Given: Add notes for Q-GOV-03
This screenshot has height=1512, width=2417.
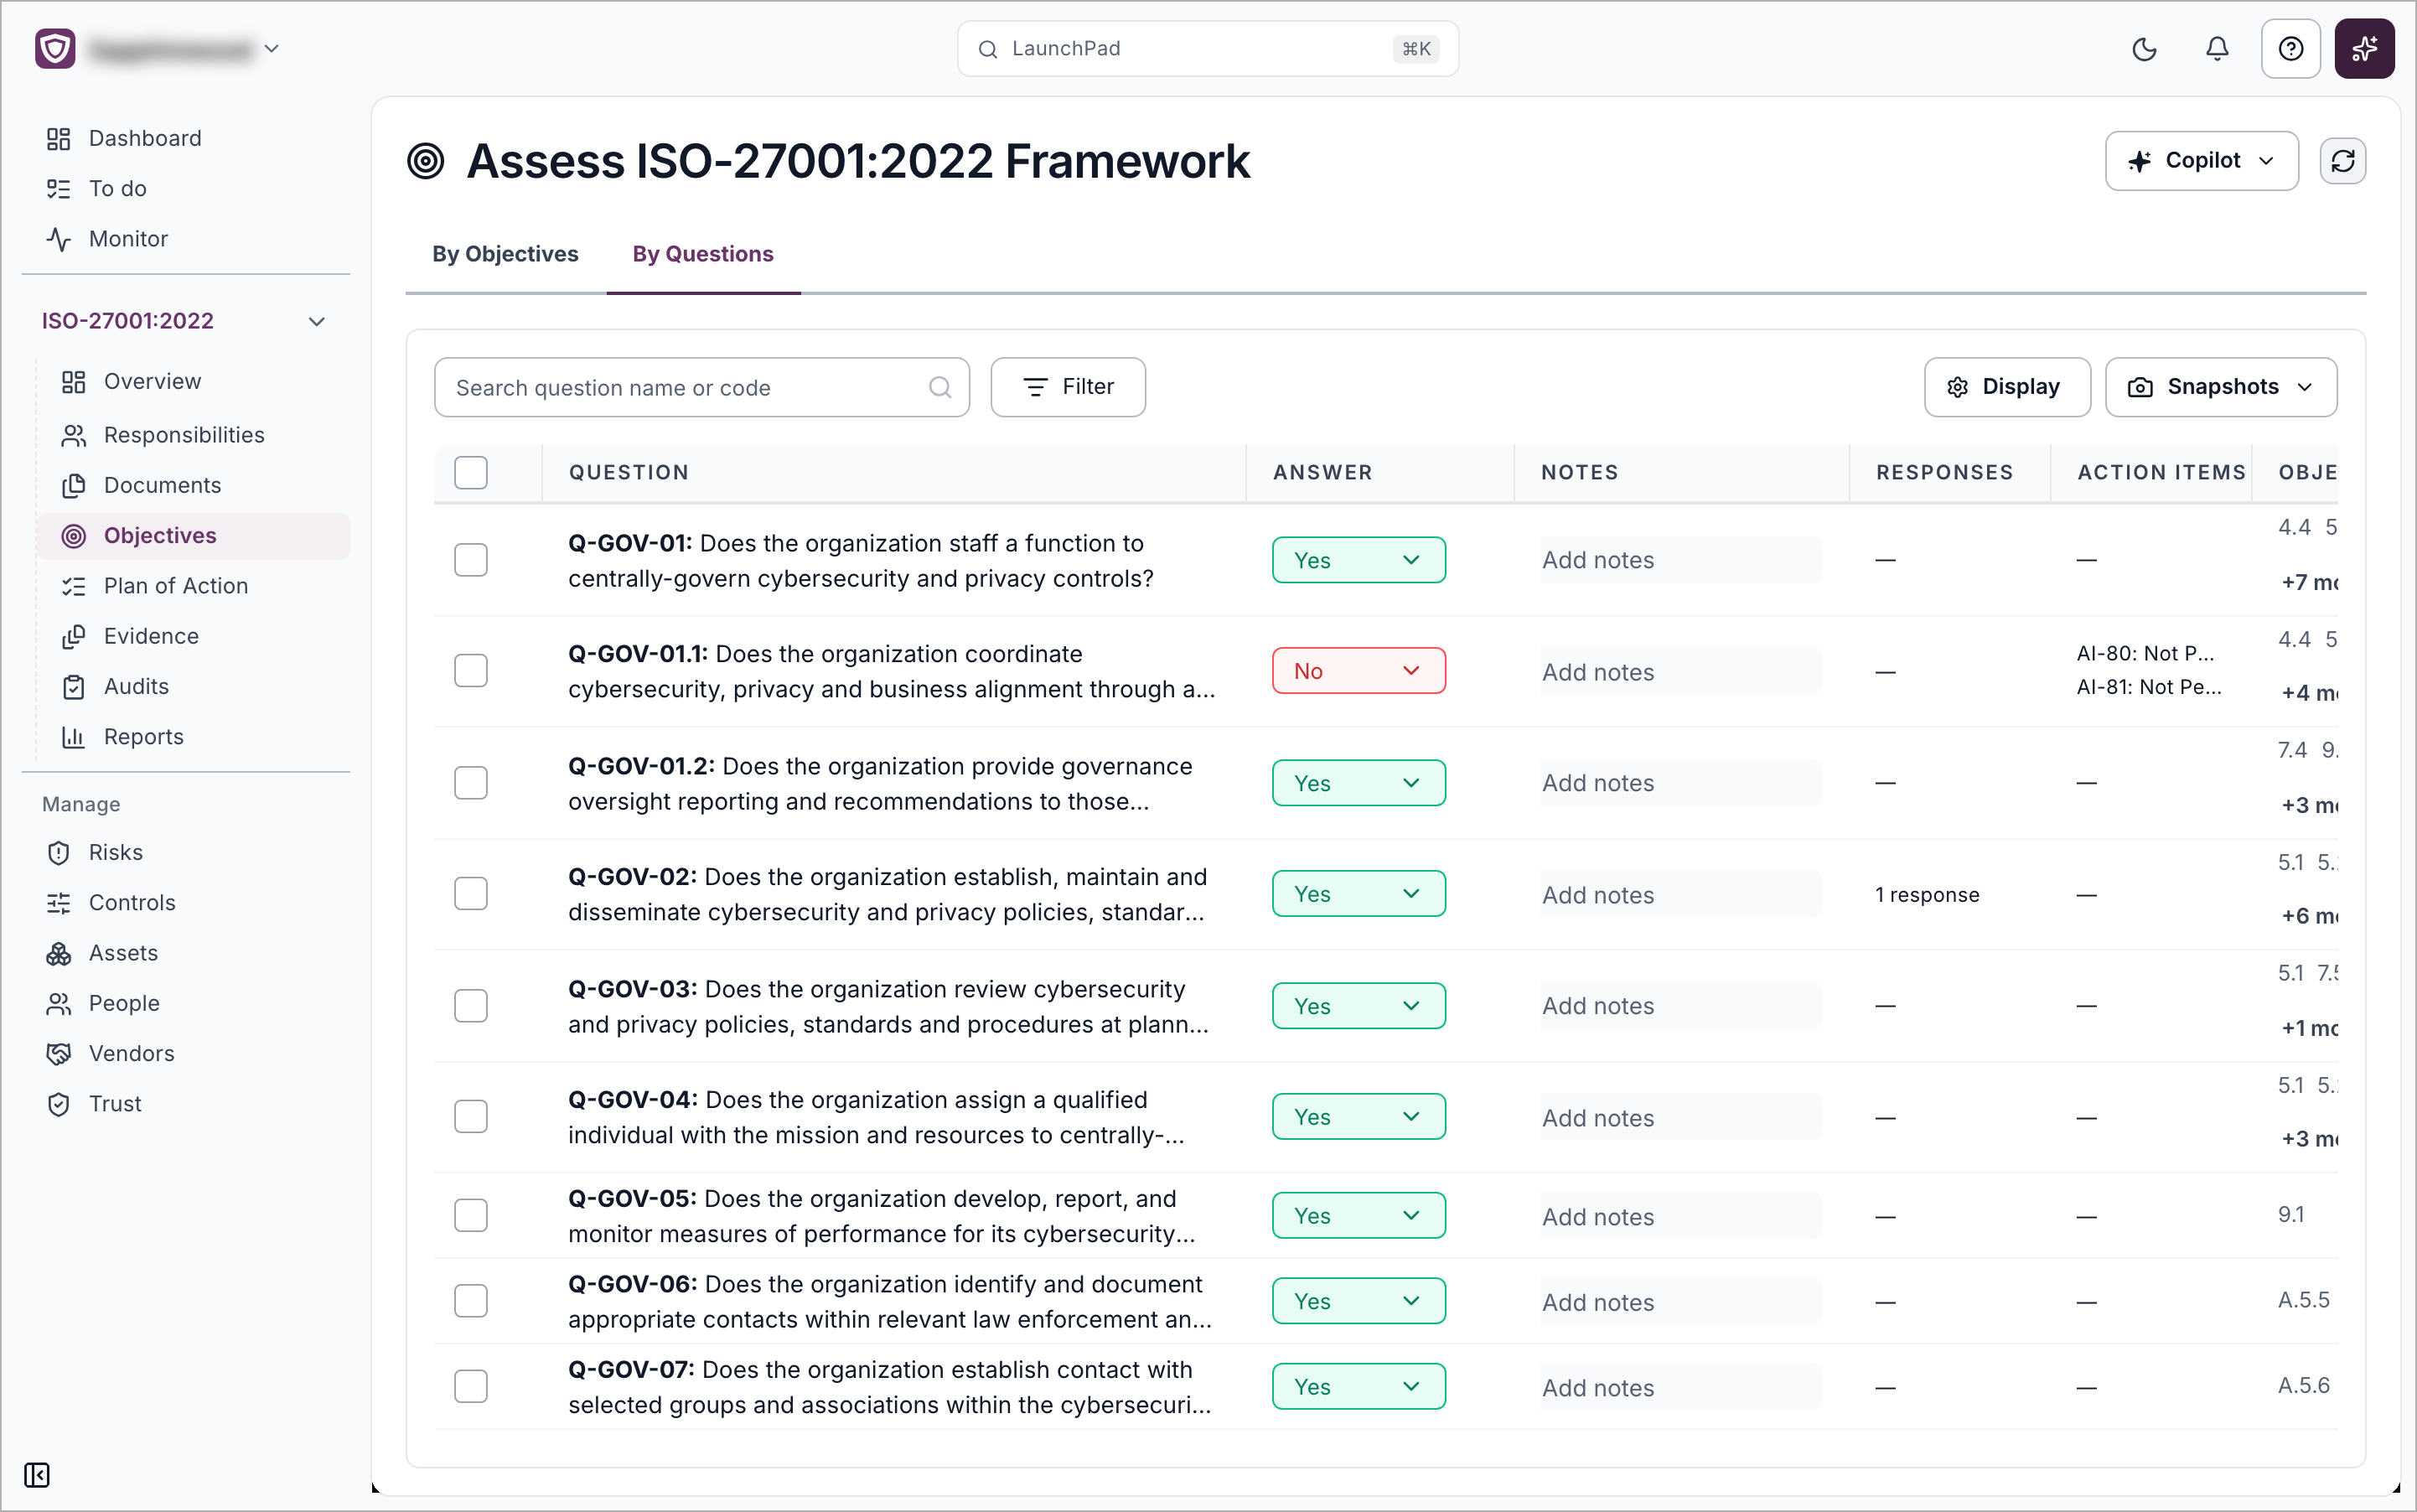Looking at the screenshot, I should pos(1680,1005).
